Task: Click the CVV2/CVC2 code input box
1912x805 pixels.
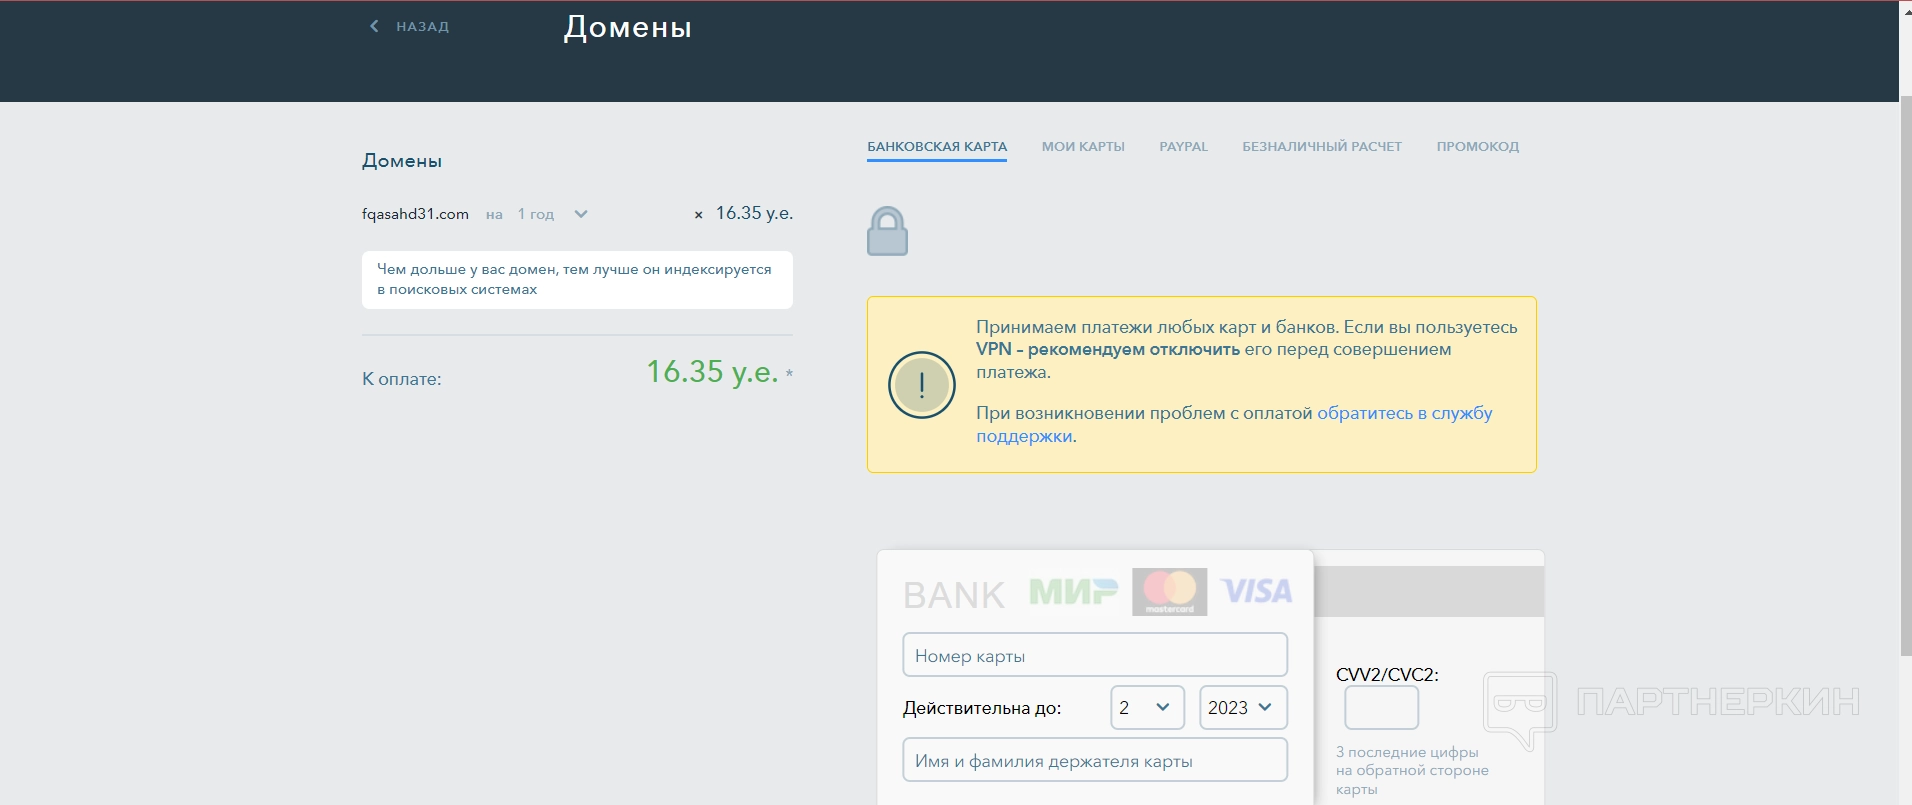Action: click(x=1381, y=708)
